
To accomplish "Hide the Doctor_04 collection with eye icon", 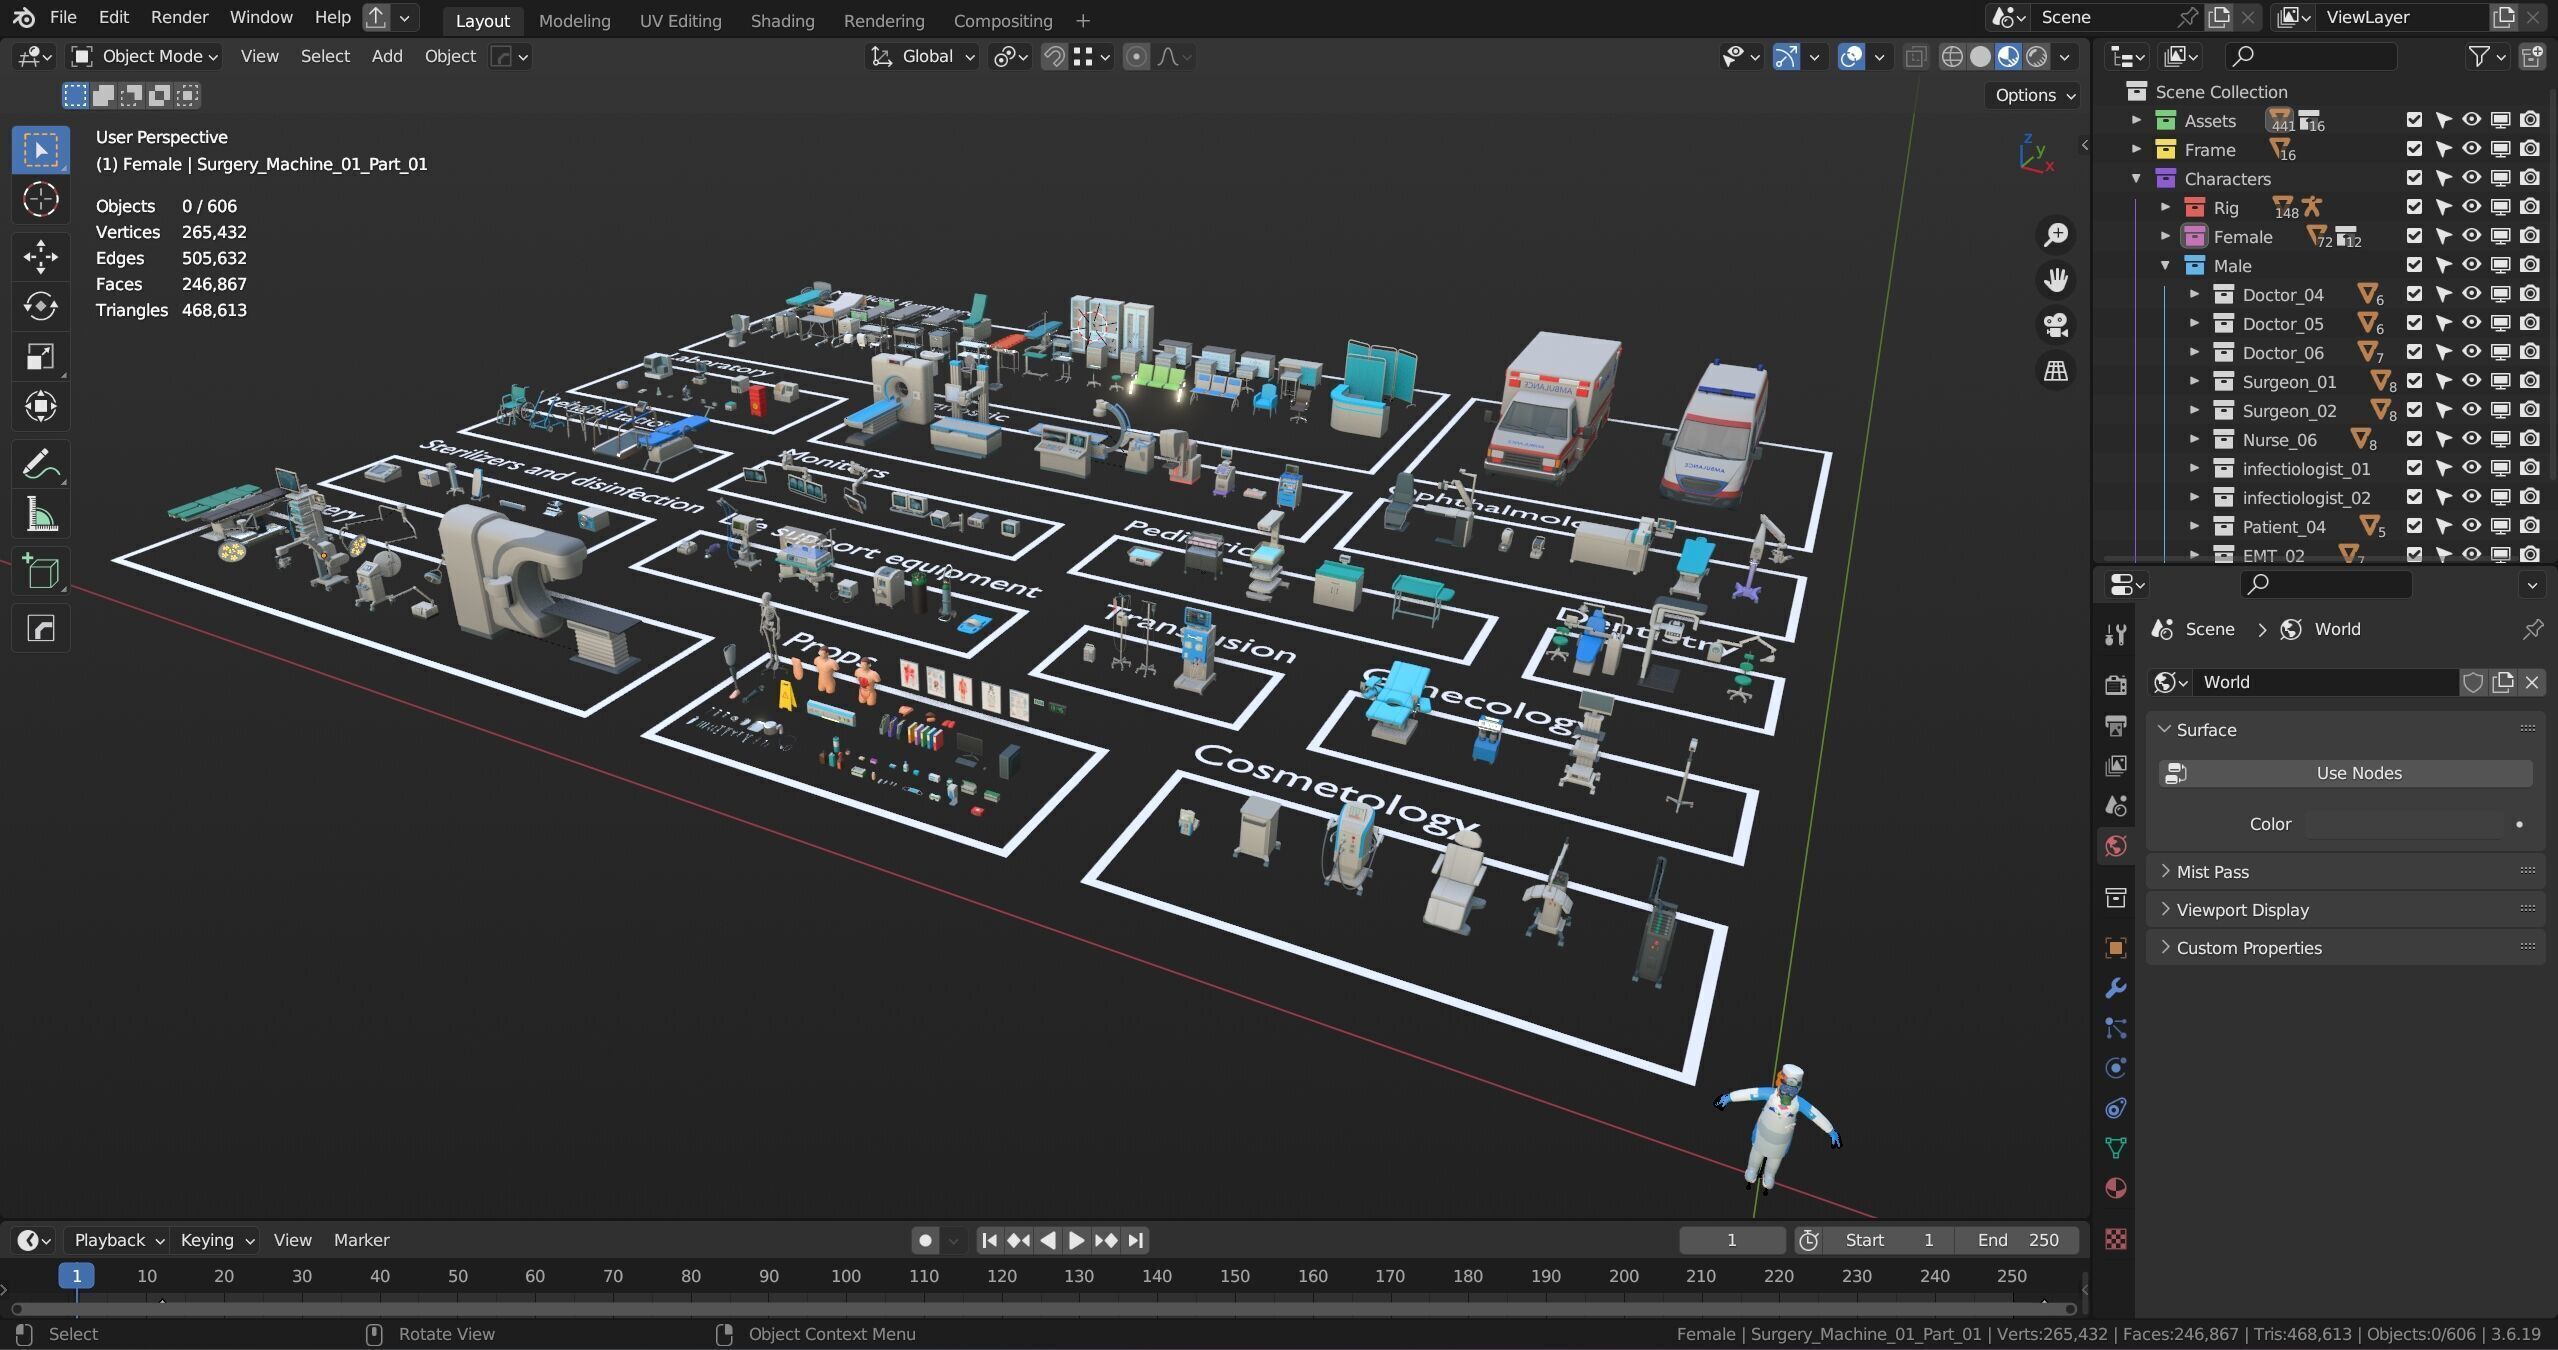I will coord(2471,294).
